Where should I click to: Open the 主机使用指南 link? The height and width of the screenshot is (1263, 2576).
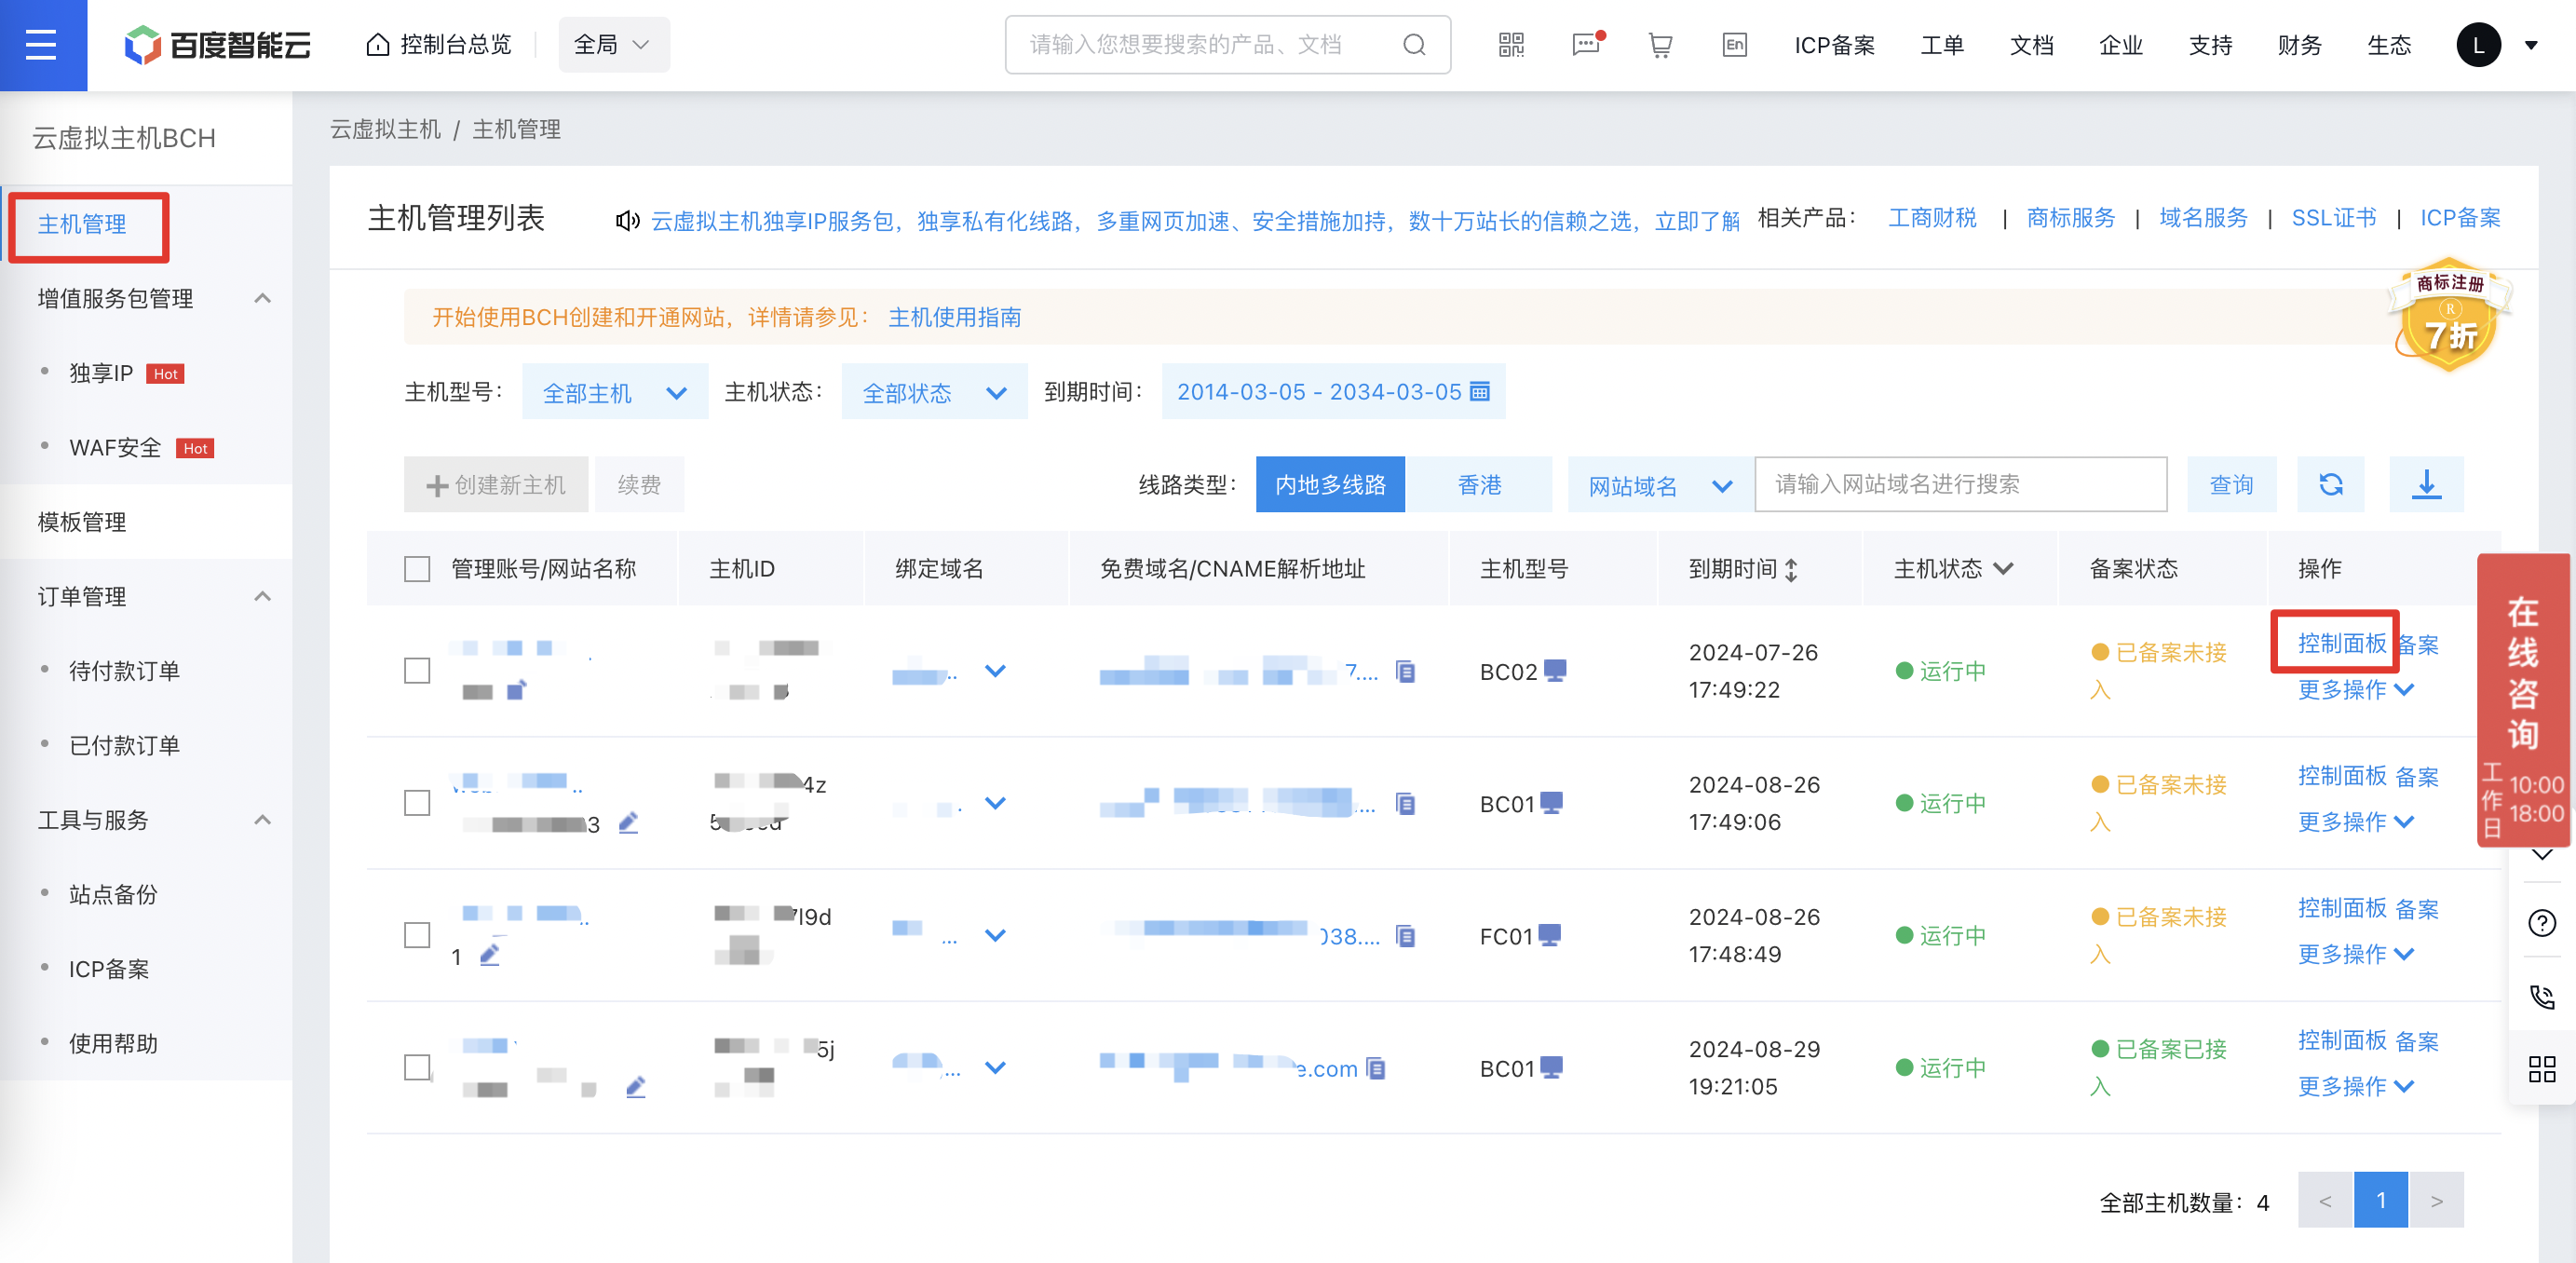click(954, 318)
